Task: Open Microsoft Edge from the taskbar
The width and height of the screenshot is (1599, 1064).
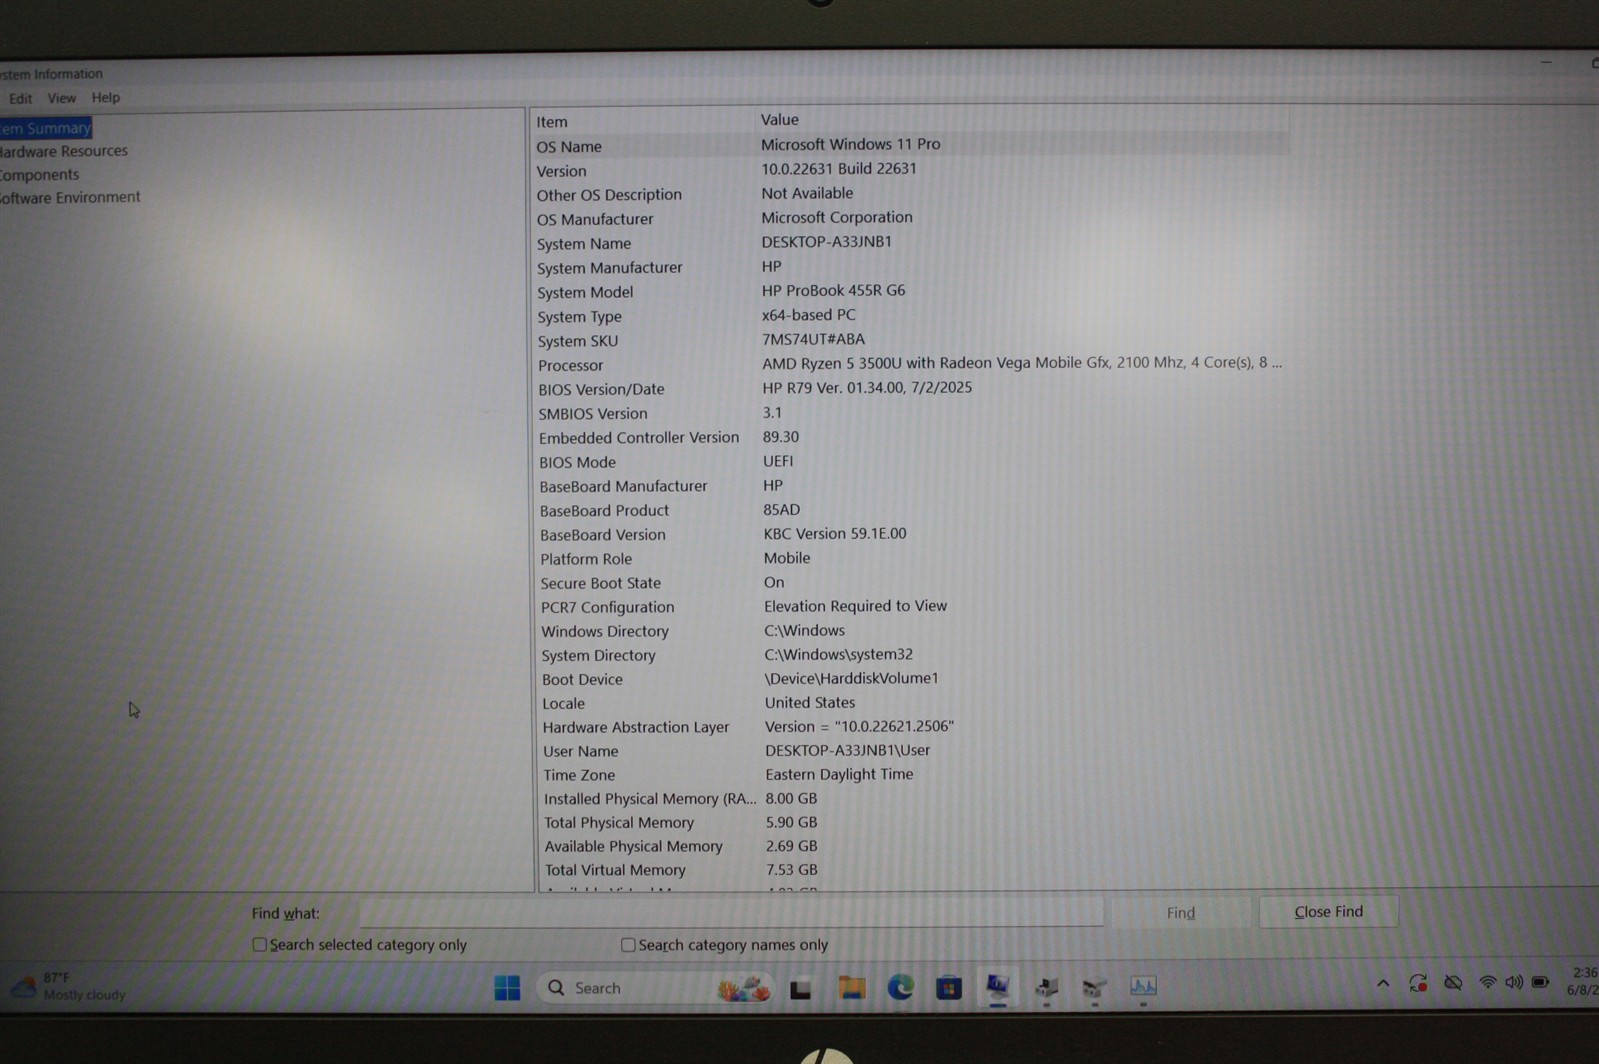Action: point(900,988)
